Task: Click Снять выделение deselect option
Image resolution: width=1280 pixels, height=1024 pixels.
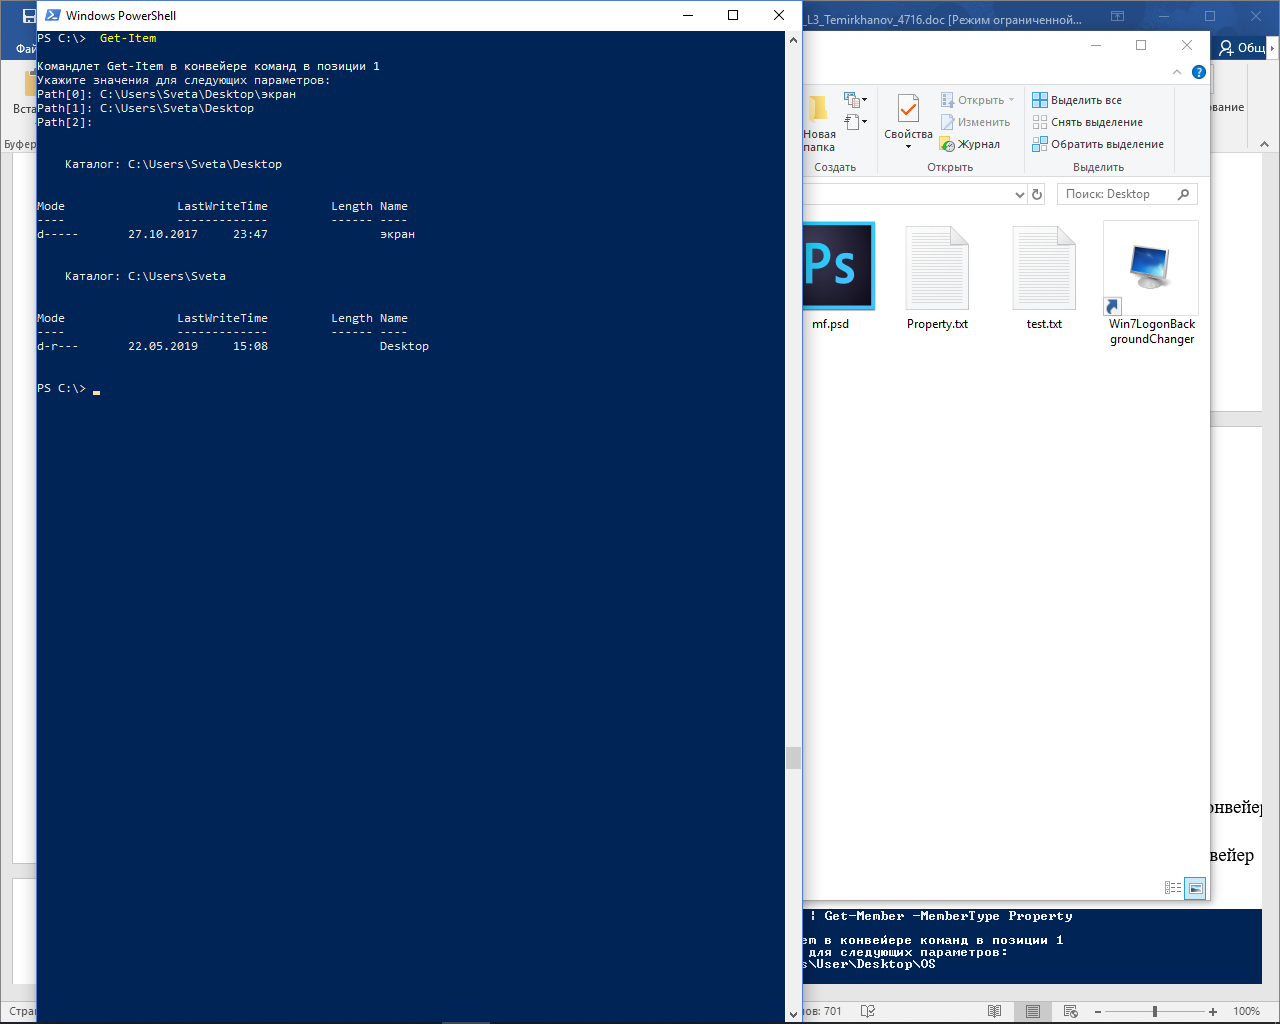Action: 1087,122
